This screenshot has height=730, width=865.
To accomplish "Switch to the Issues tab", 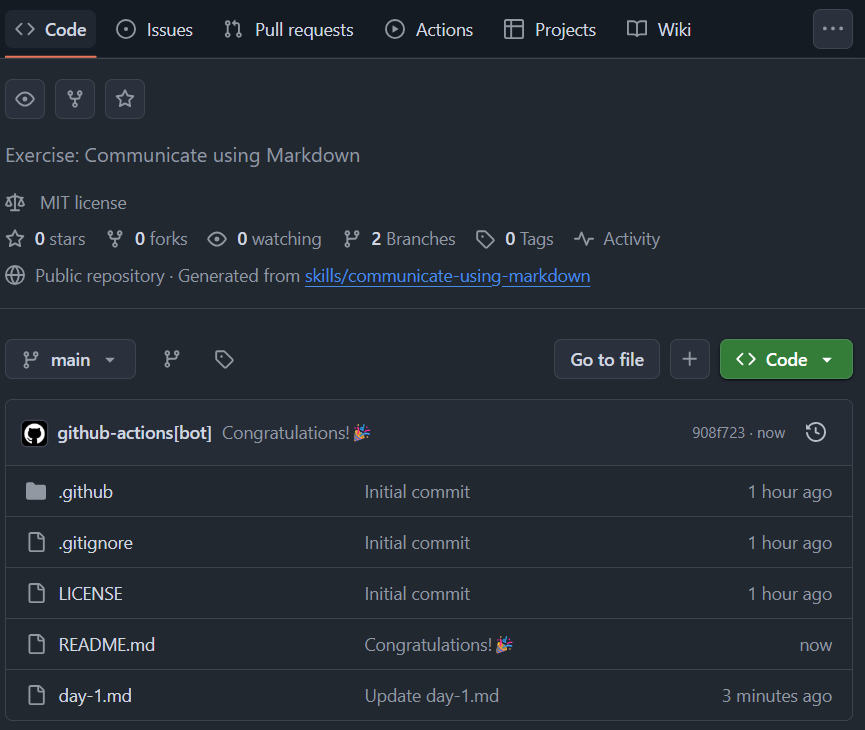I will (x=155, y=29).
